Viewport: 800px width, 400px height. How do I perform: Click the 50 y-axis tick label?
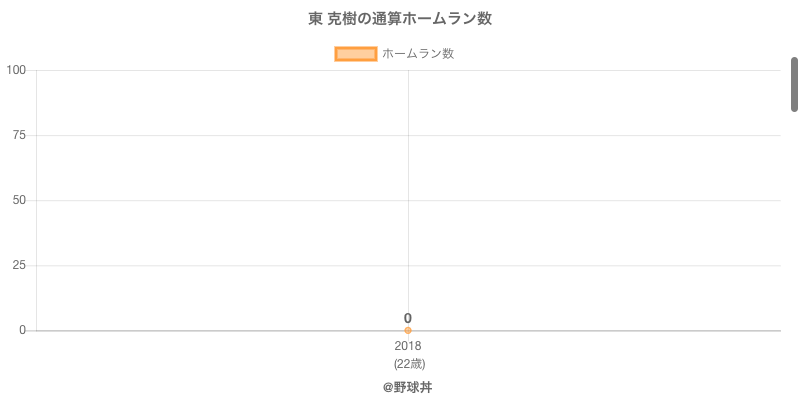click(19, 200)
